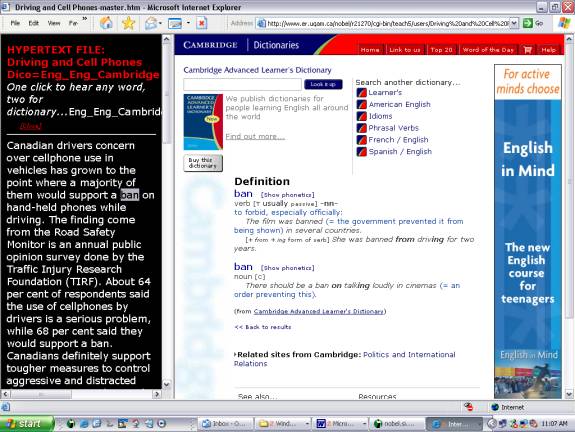The image size is (575, 432).
Task: Open Favorites with the star icon
Action: coord(128,23)
